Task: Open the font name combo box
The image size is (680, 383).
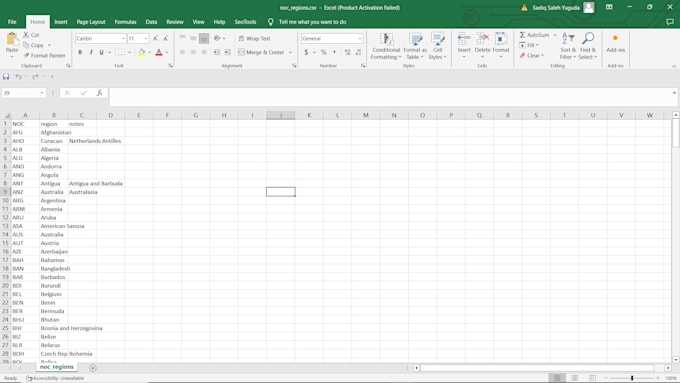Action: [x=101, y=39]
